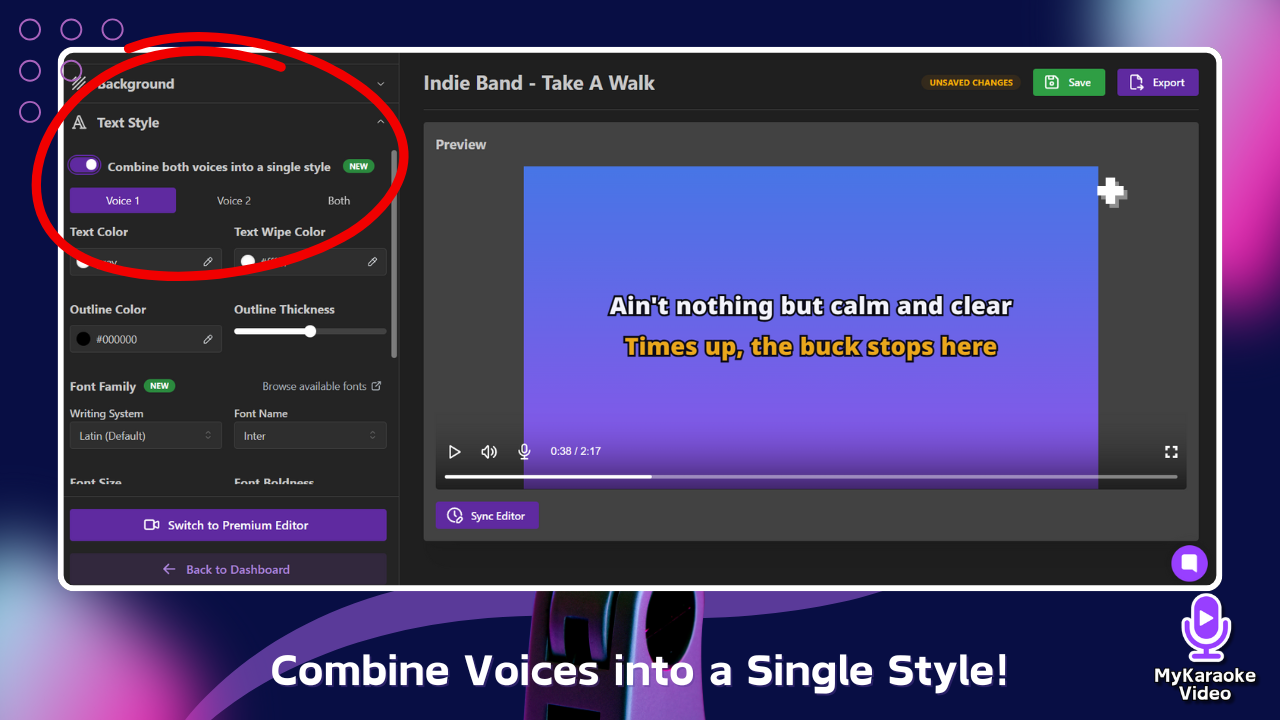Open the chat bubble widget
Image resolution: width=1280 pixels, height=720 pixels.
click(1189, 563)
